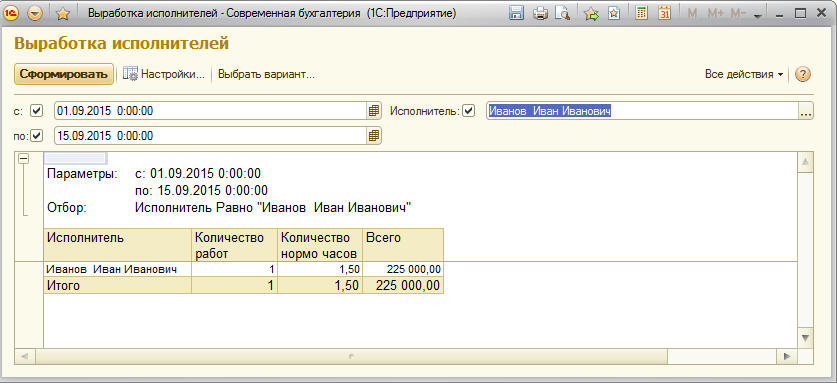
Task: Click the end date field 15.09.2015
Action: 211,136
